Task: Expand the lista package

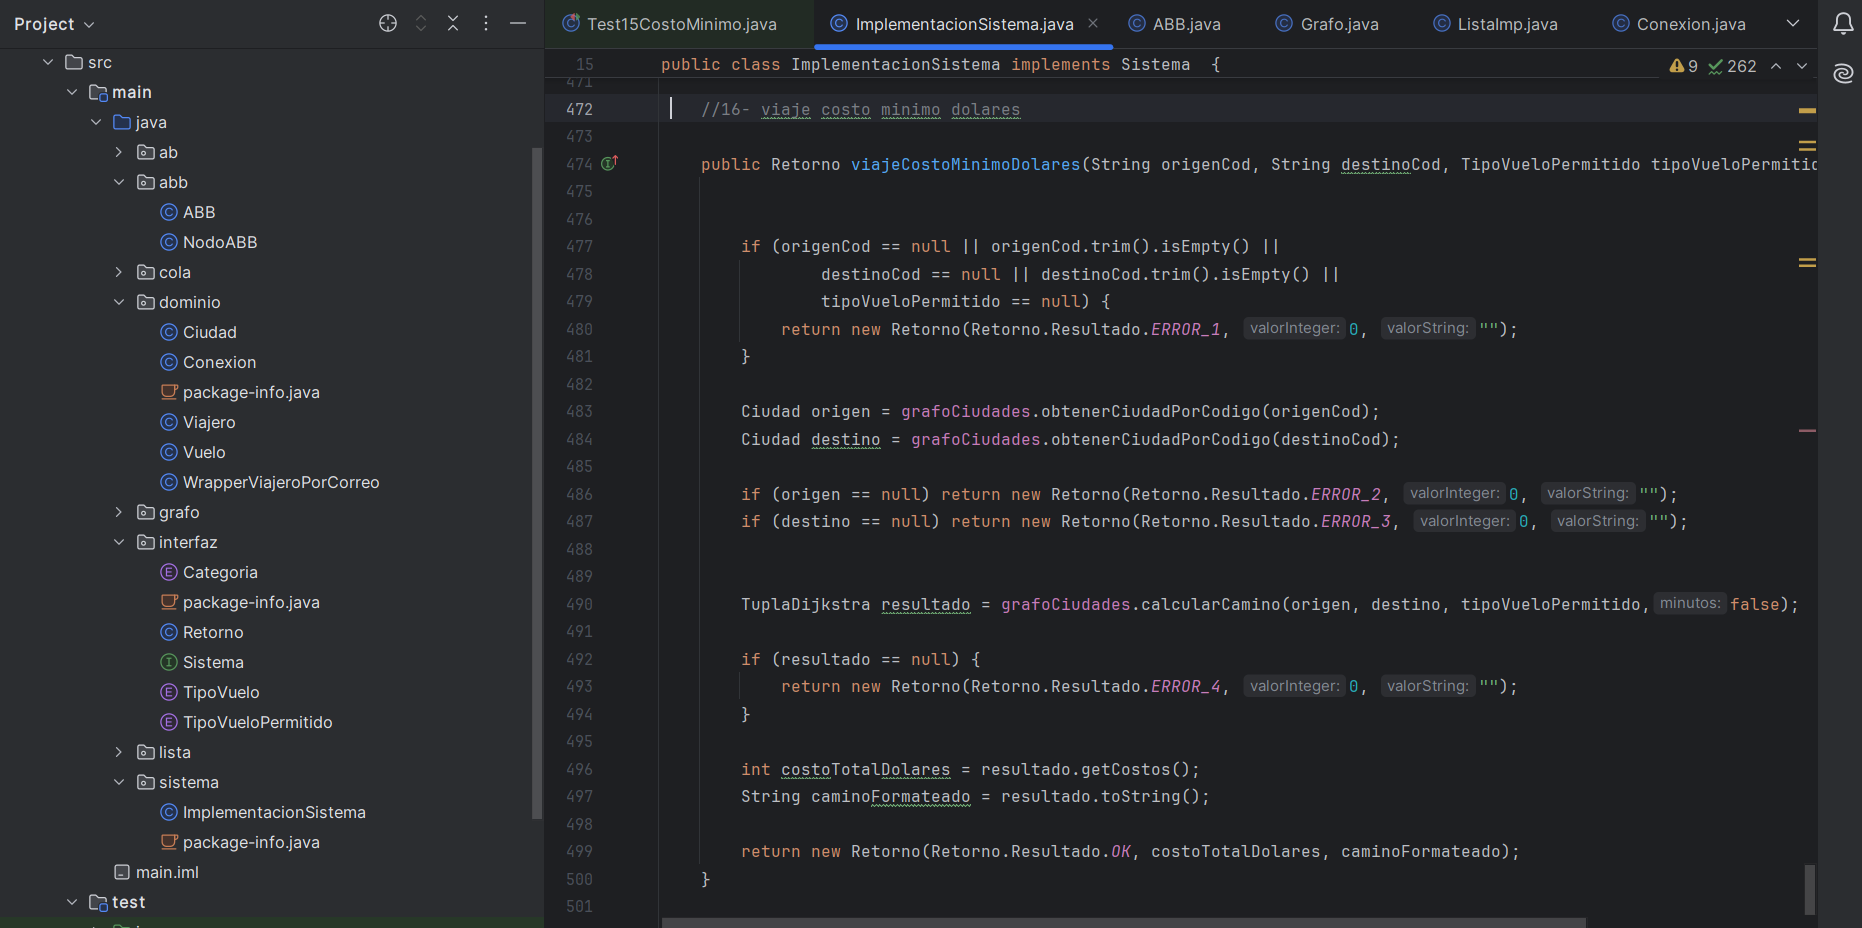Action: click(x=119, y=752)
